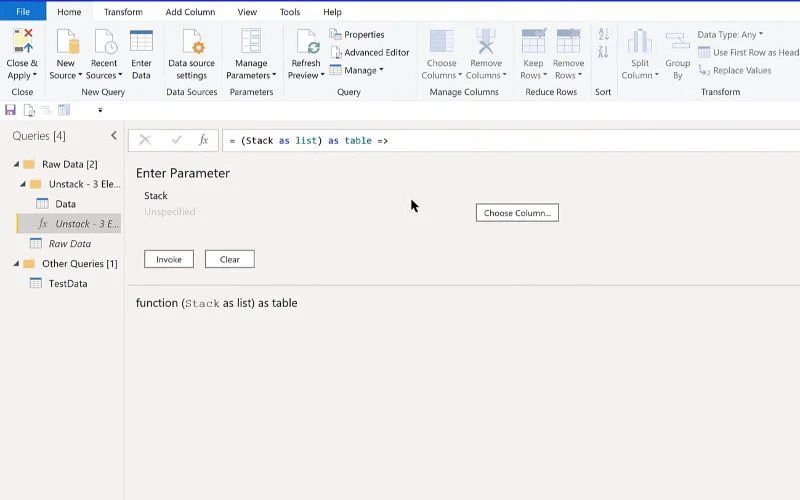This screenshot has width=800, height=500.
Task: Open the Refresh Preview dropdown
Action: click(322, 75)
